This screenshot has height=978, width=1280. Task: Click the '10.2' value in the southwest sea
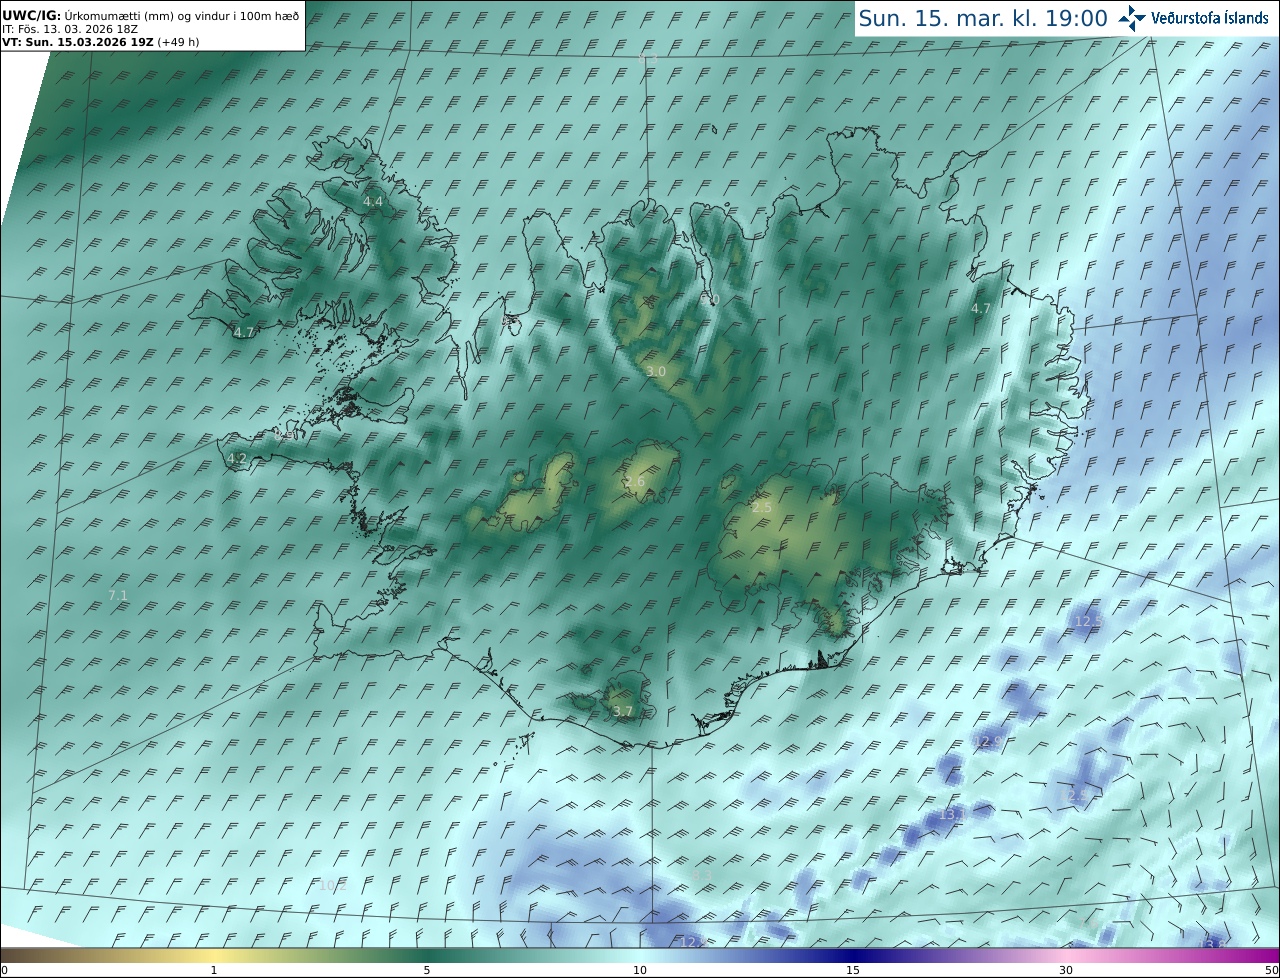(333, 885)
